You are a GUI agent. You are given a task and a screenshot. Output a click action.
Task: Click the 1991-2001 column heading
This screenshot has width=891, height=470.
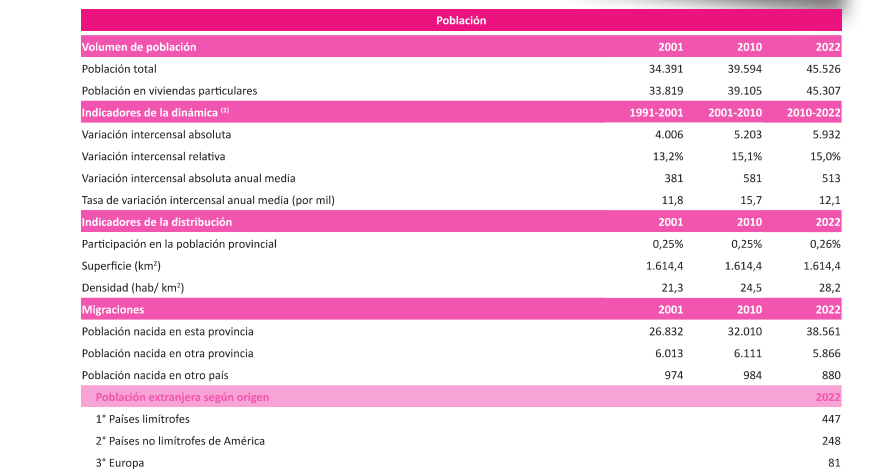657,113
